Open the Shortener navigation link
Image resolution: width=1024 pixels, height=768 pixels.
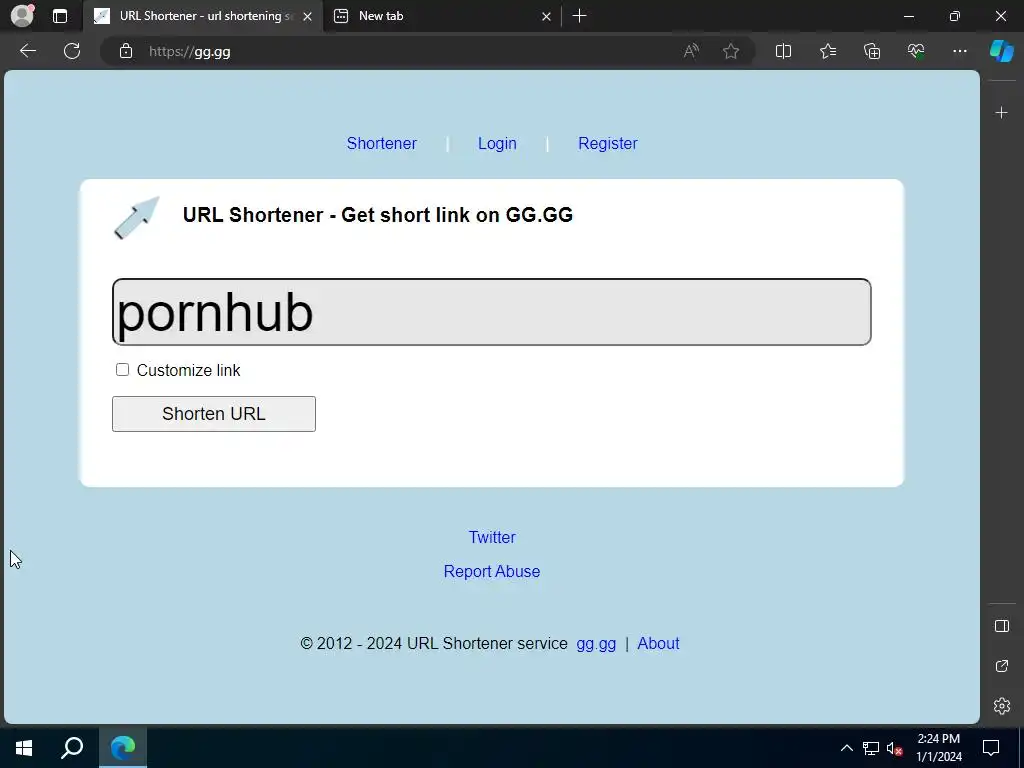[x=381, y=144]
